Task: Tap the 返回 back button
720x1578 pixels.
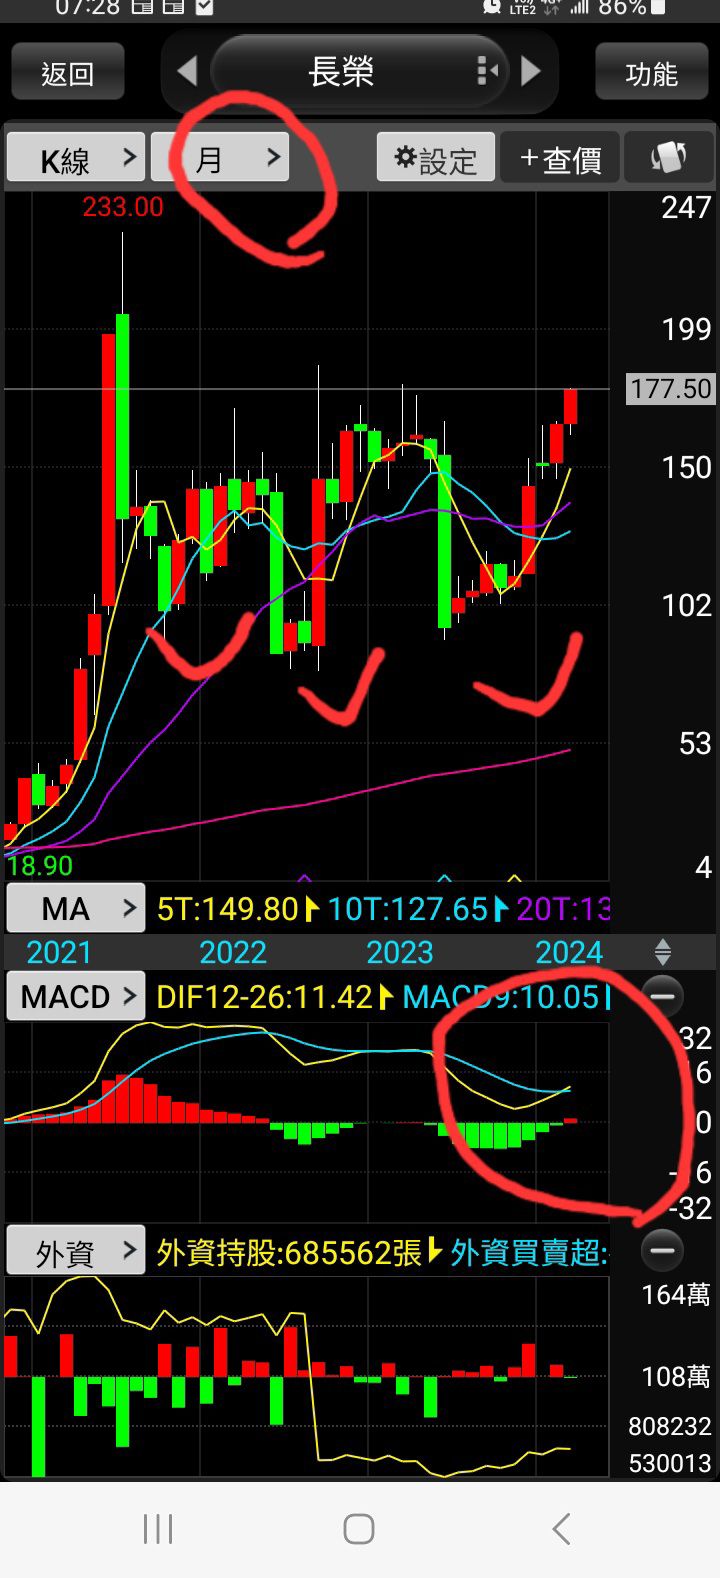Action: pyautogui.click(x=68, y=72)
